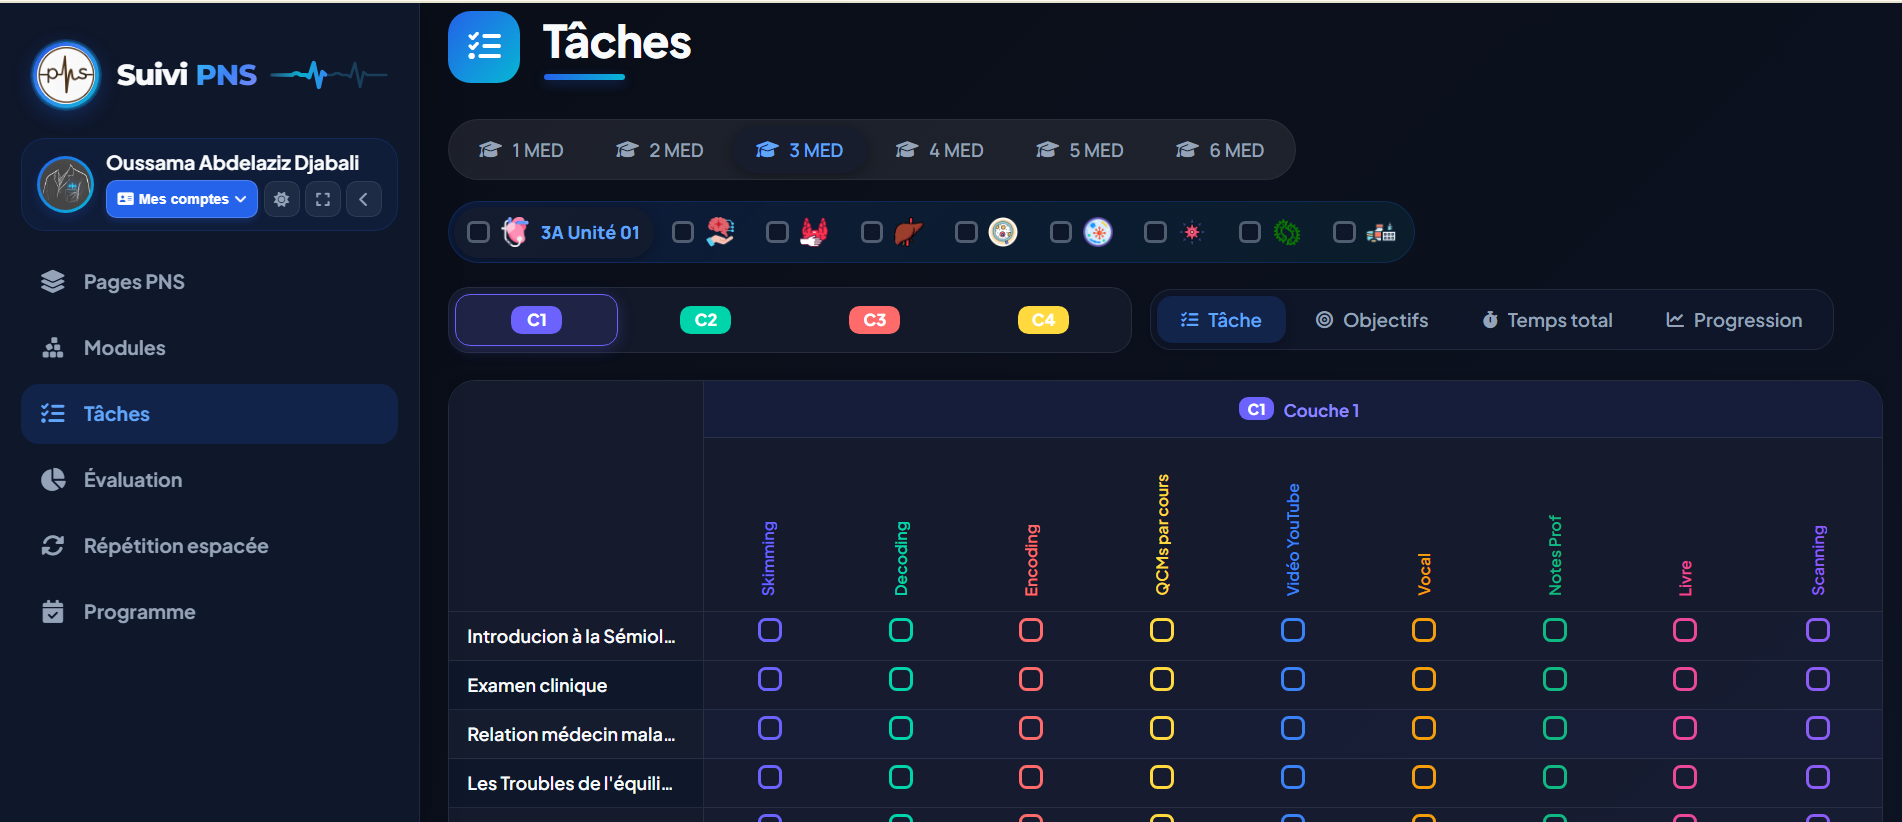Switch to the Temps total view
Image resolution: width=1902 pixels, height=822 pixels.
(1547, 320)
